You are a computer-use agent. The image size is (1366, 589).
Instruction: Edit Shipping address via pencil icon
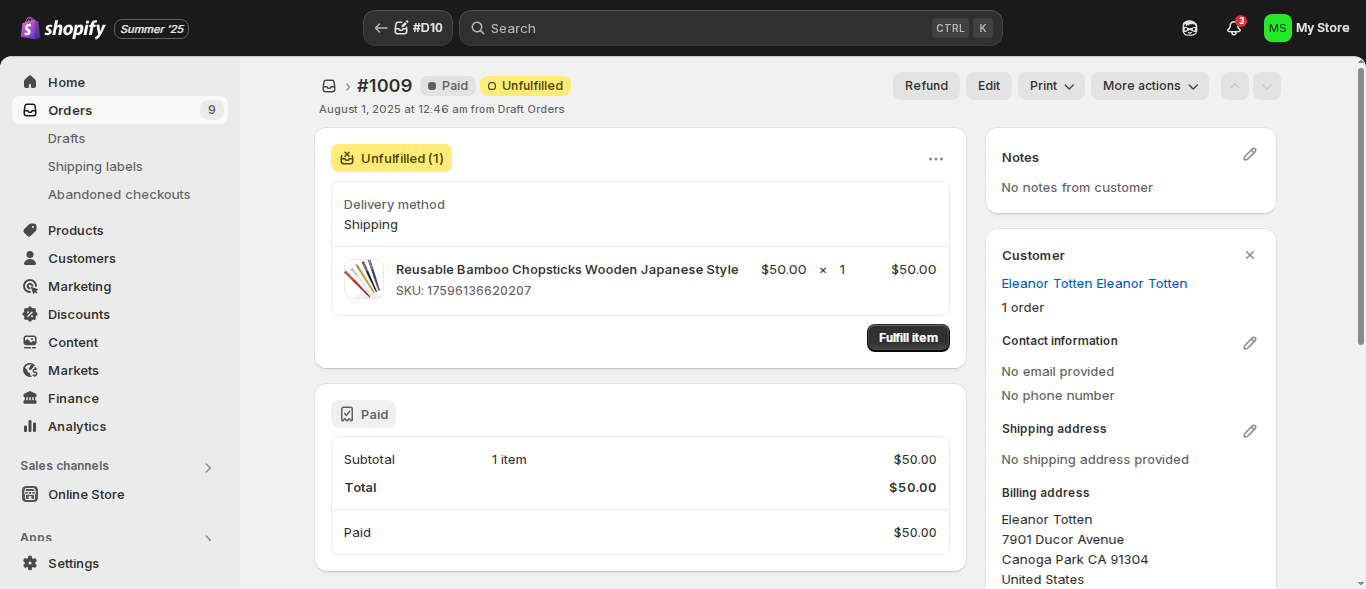[x=1250, y=431]
